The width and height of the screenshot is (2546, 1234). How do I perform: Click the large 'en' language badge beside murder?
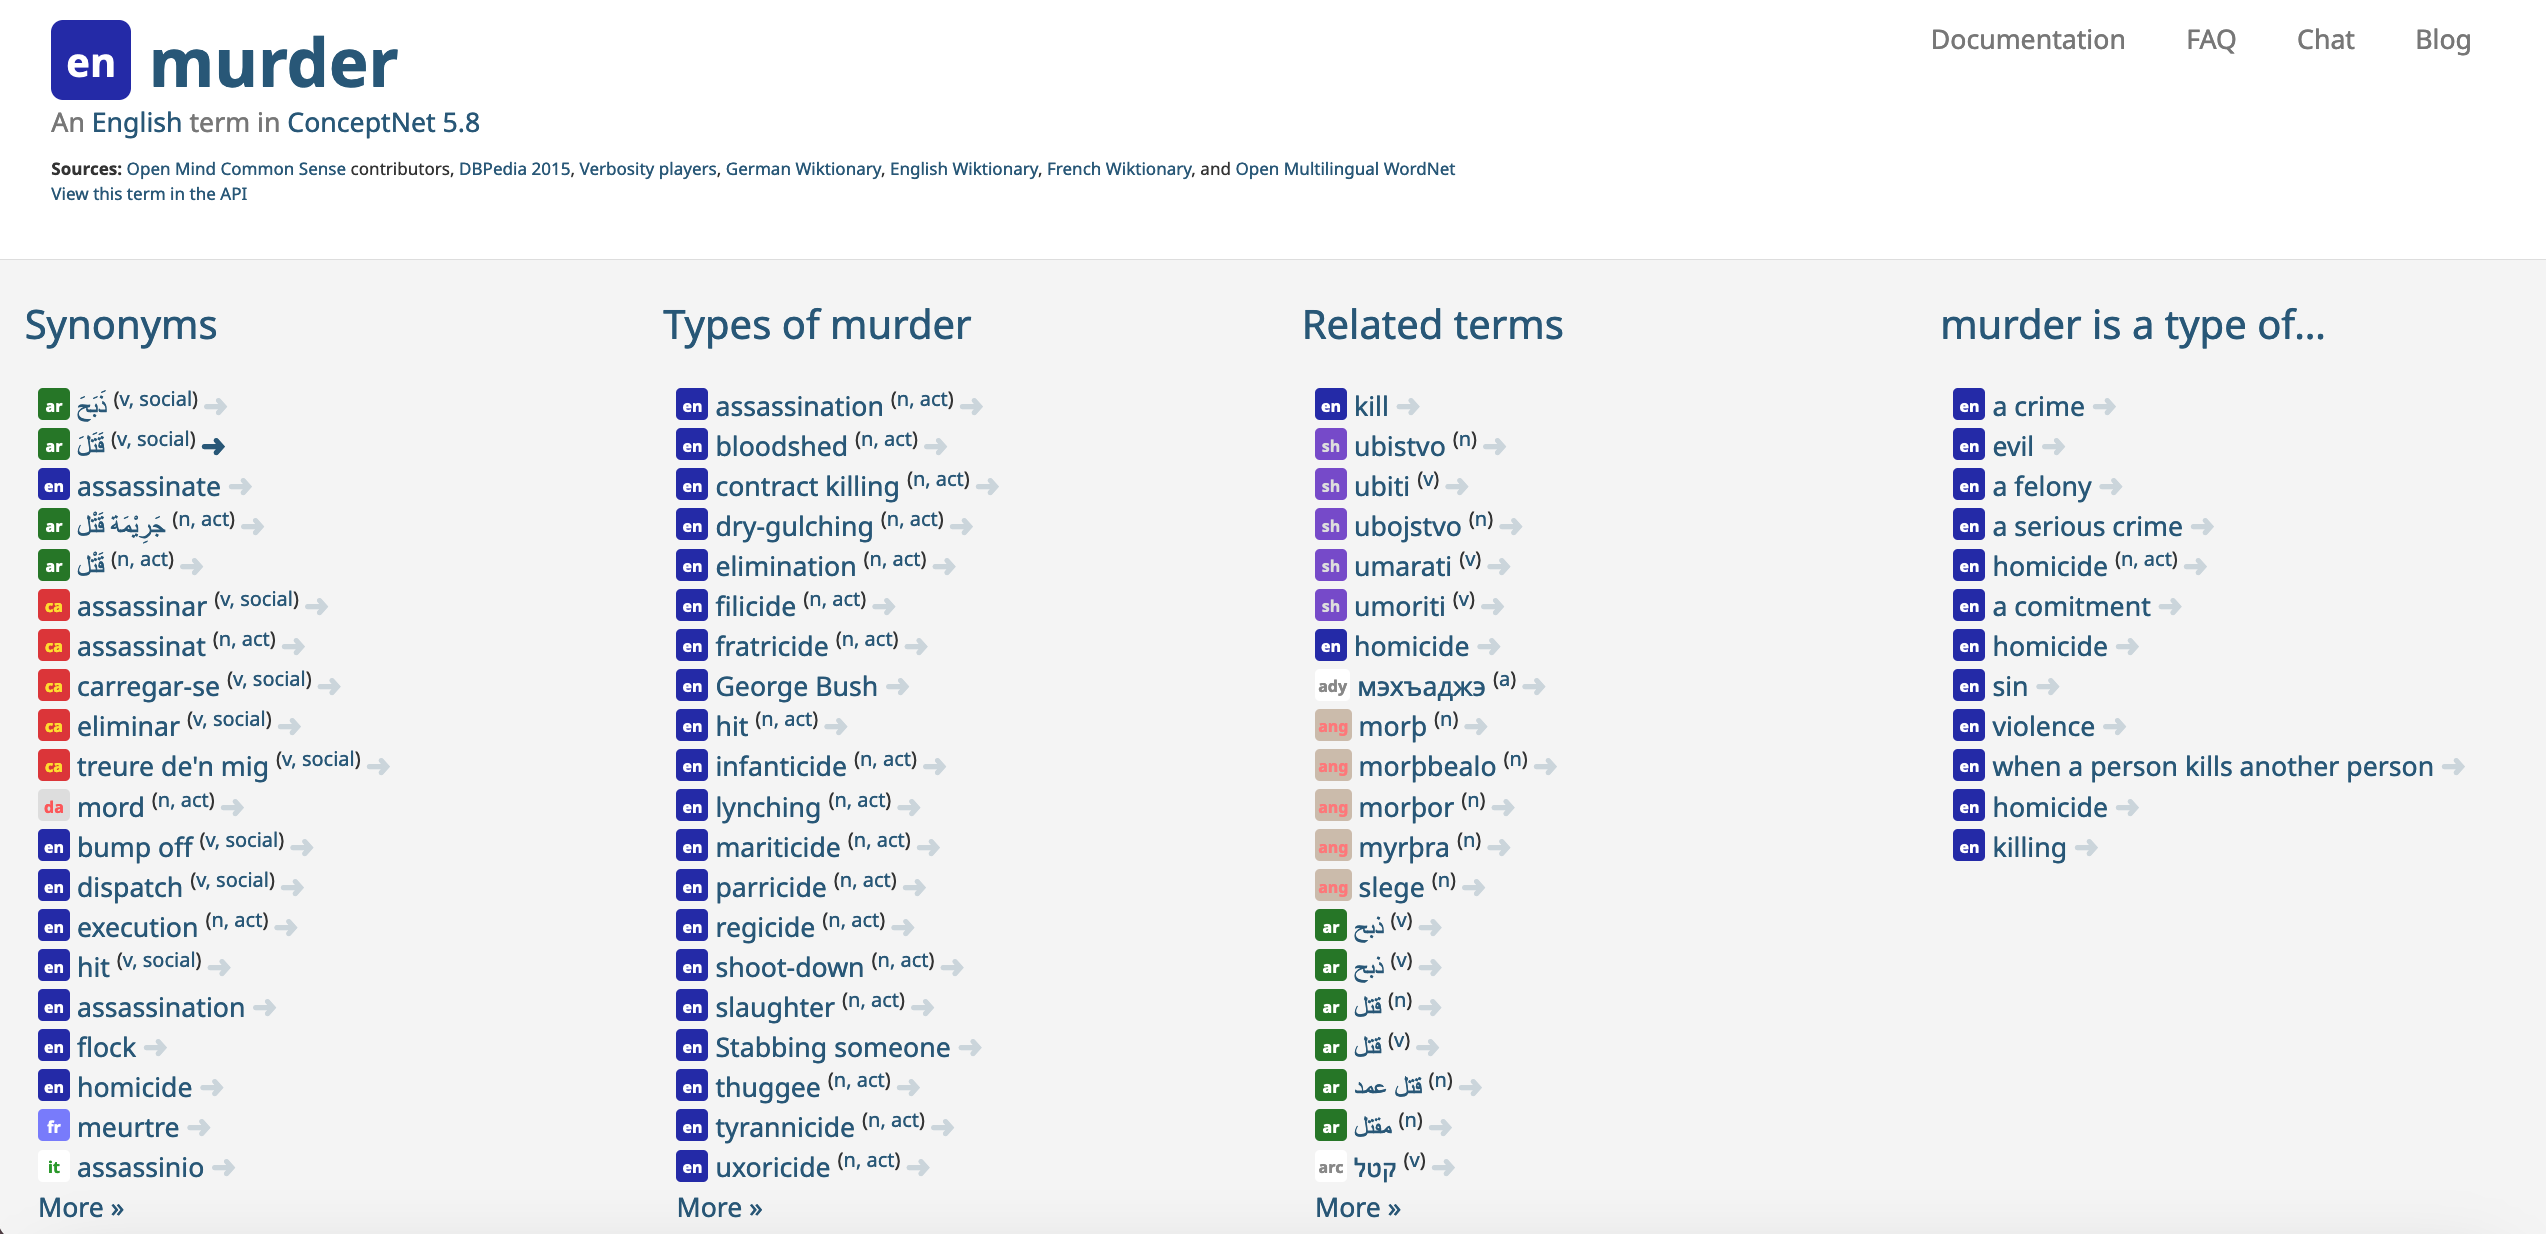(x=90, y=61)
